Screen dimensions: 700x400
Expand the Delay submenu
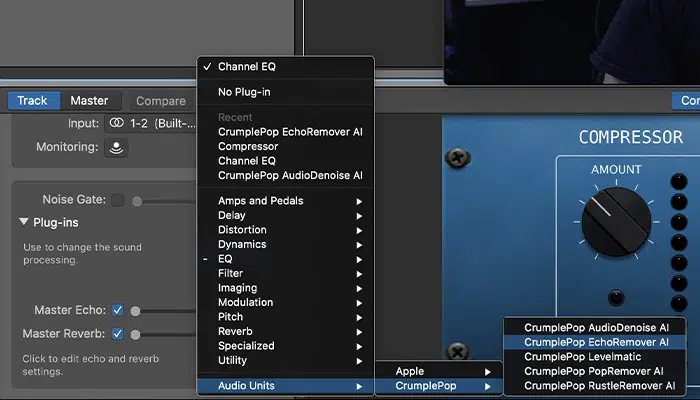coord(285,216)
